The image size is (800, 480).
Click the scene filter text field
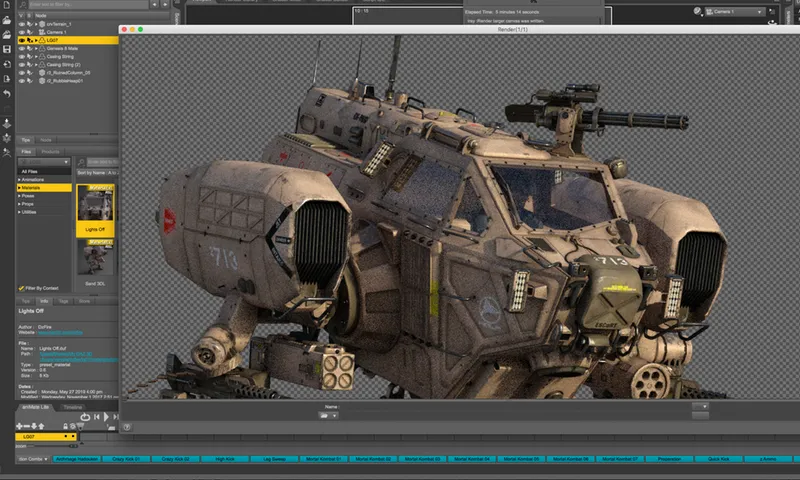(x=88, y=5)
